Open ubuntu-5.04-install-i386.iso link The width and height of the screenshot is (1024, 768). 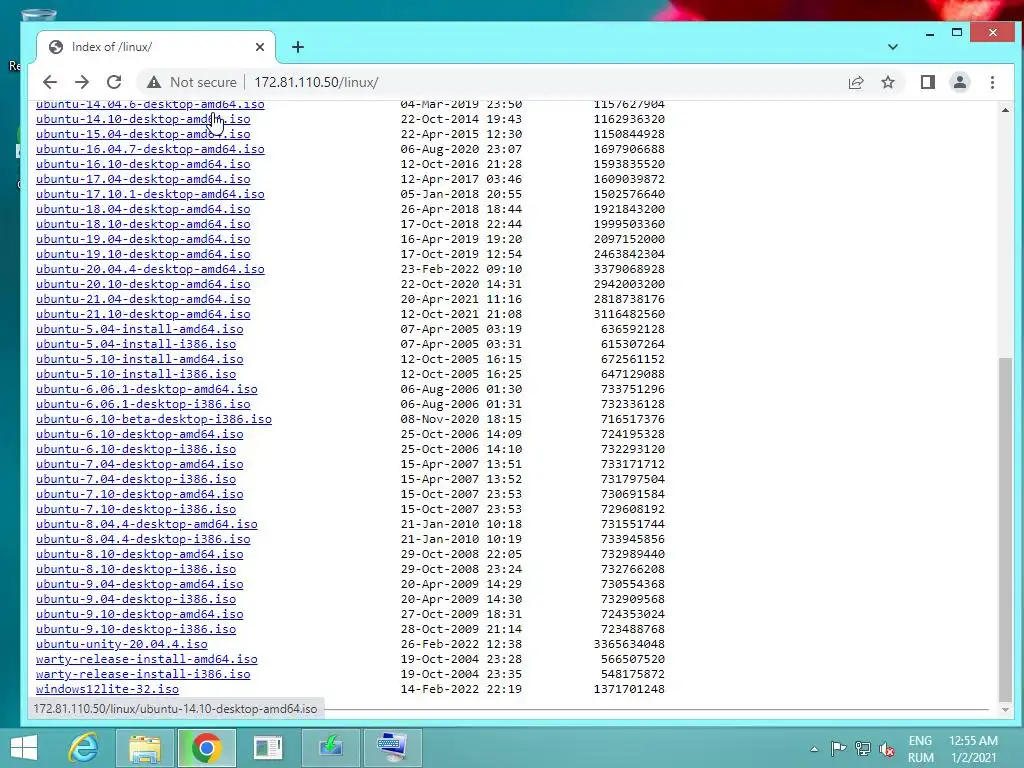(x=136, y=344)
